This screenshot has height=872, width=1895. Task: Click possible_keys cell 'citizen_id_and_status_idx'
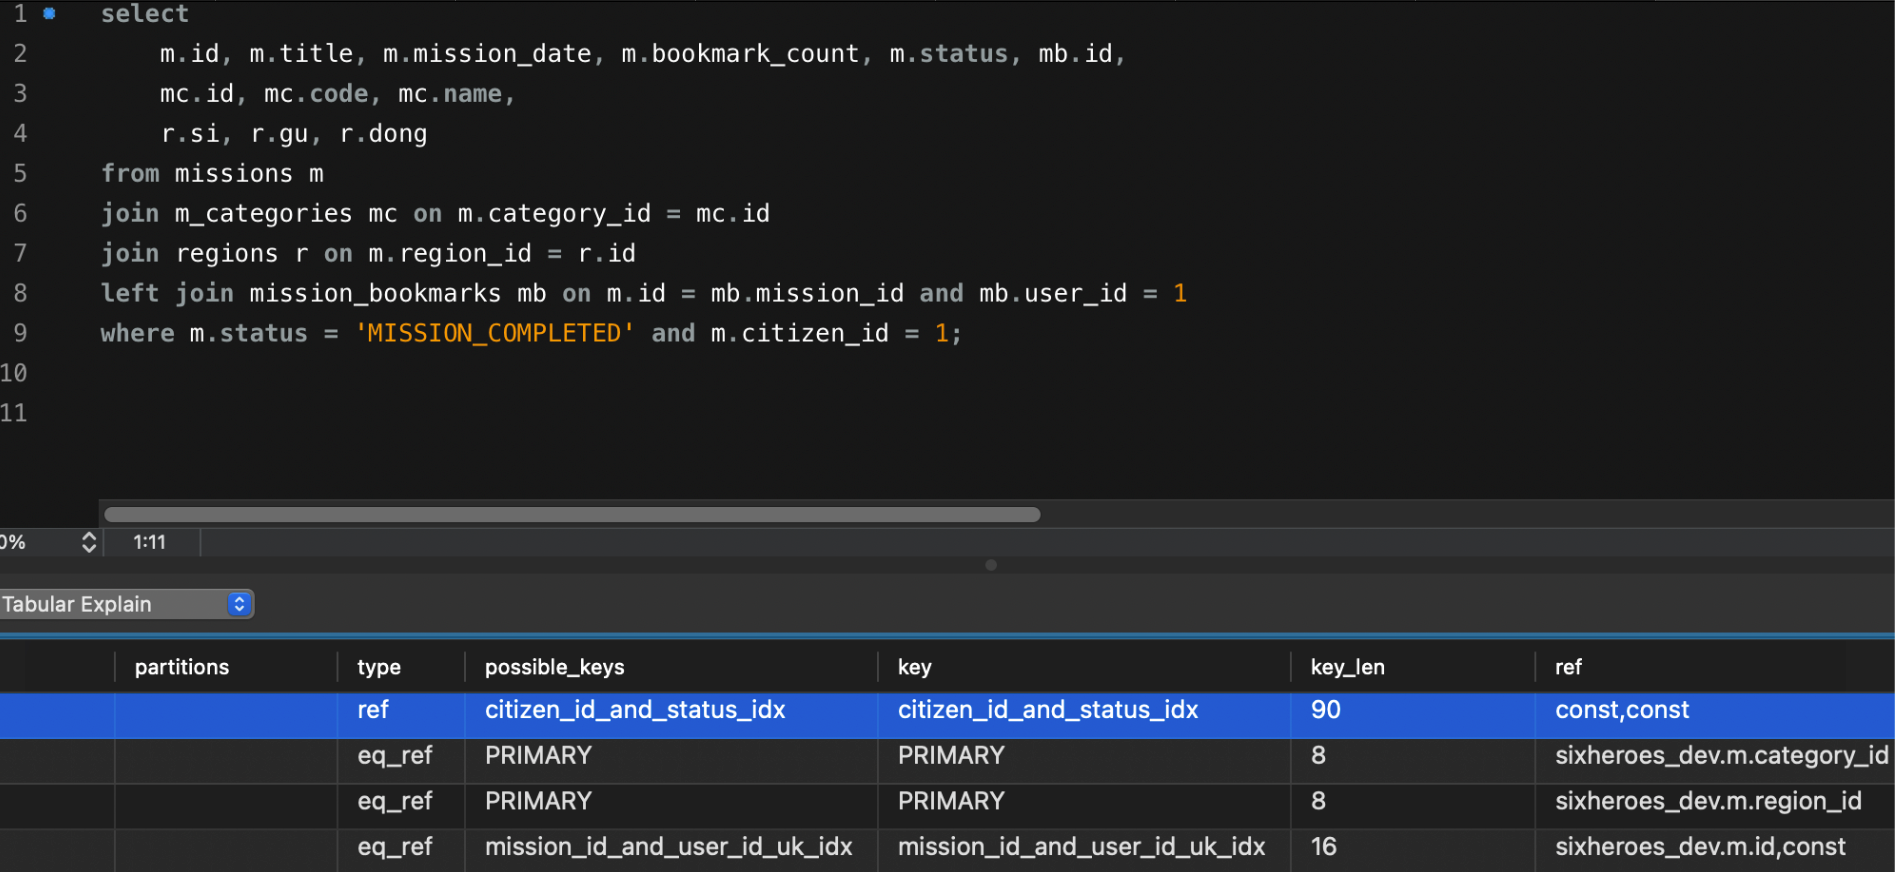click(635, 710)
